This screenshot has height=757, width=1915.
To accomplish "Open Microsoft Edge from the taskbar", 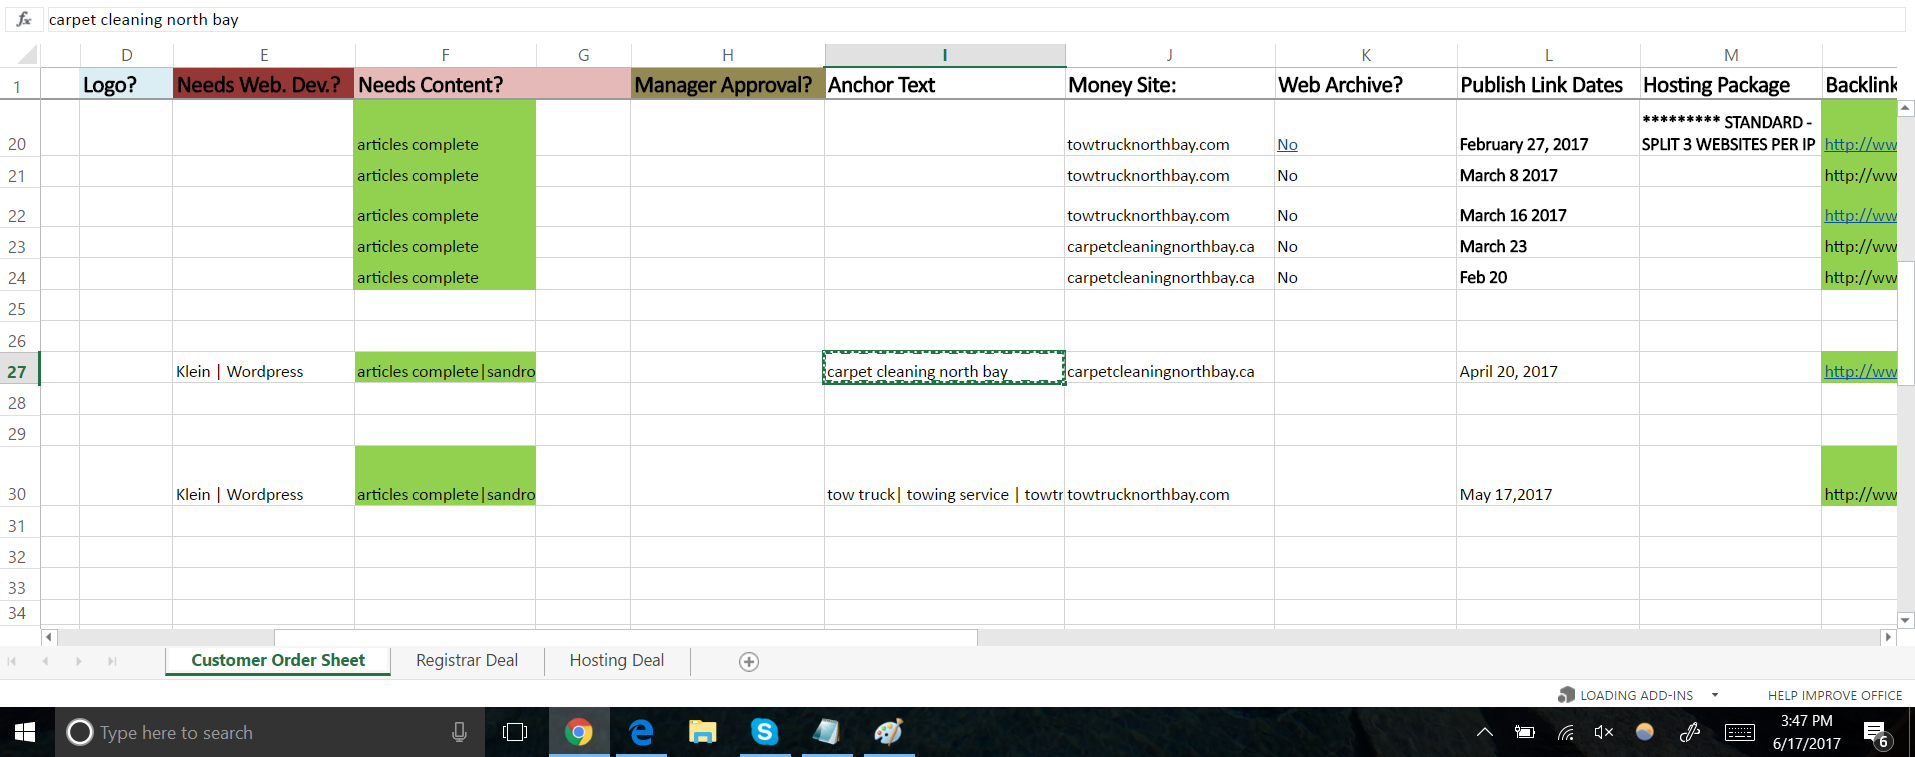I will click(x=641, y=732).
